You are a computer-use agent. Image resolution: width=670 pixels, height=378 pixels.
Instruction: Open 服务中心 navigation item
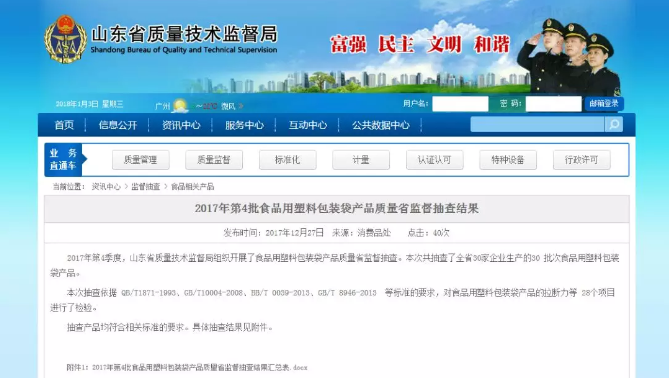point(244,125)
